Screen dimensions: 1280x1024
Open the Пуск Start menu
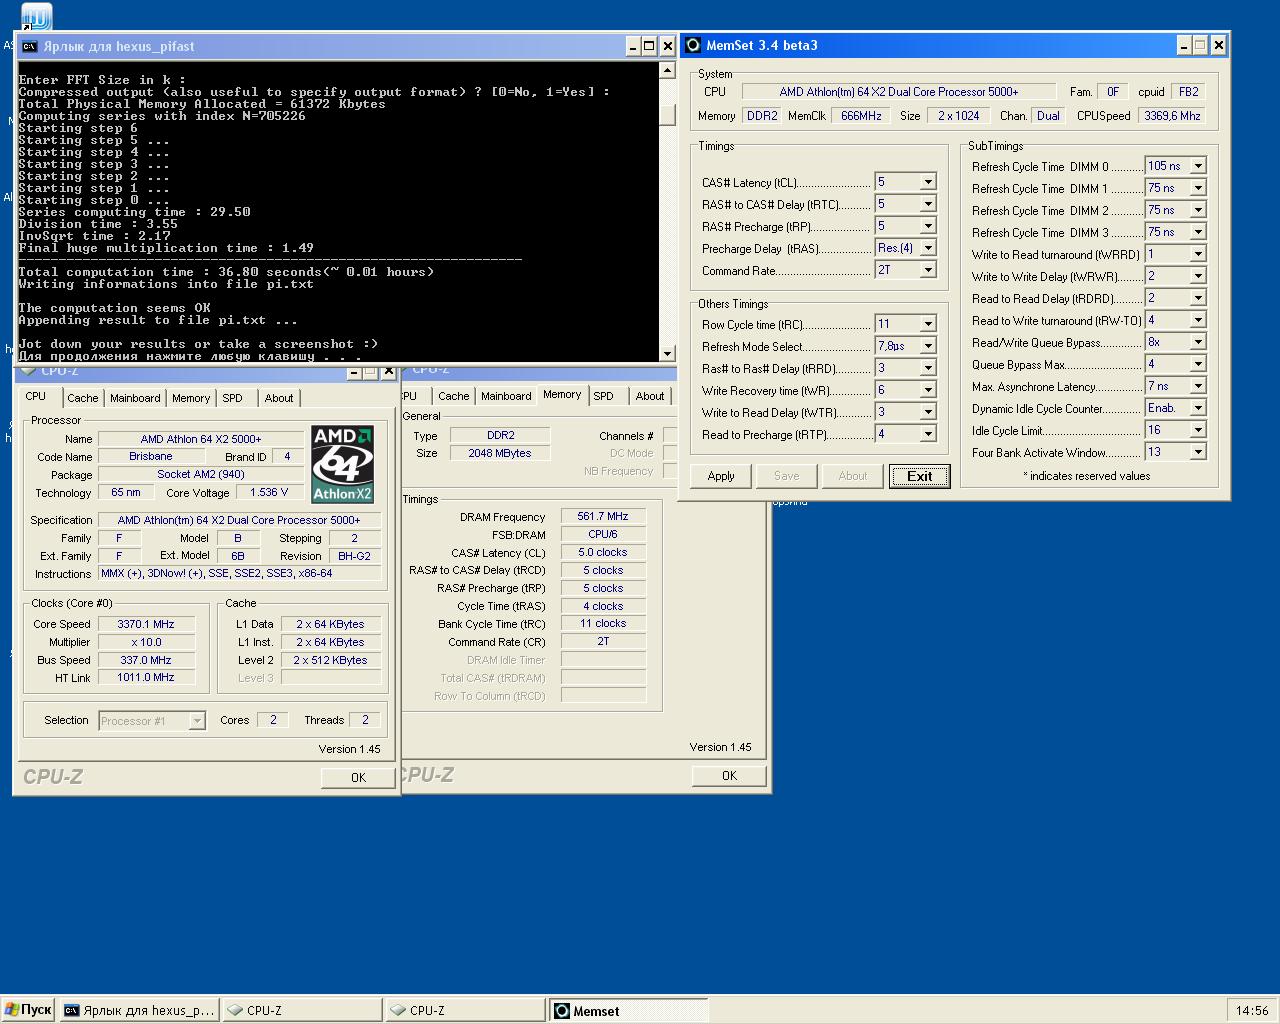(28, 1010)
